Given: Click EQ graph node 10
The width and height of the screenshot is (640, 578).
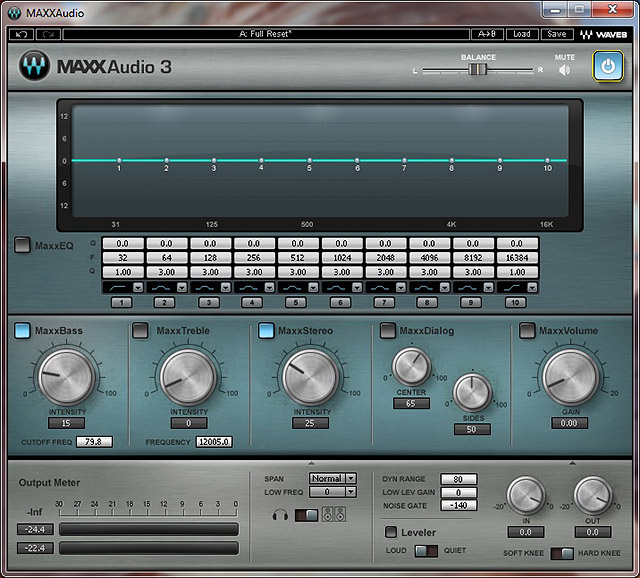Looking at the screenshot, I should [547, 160].
